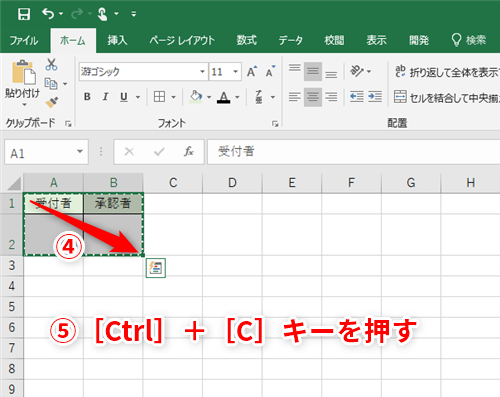Click the formula bar Enter checkmark icon
This screenshot has width=500, height=397.
point(159,152)
